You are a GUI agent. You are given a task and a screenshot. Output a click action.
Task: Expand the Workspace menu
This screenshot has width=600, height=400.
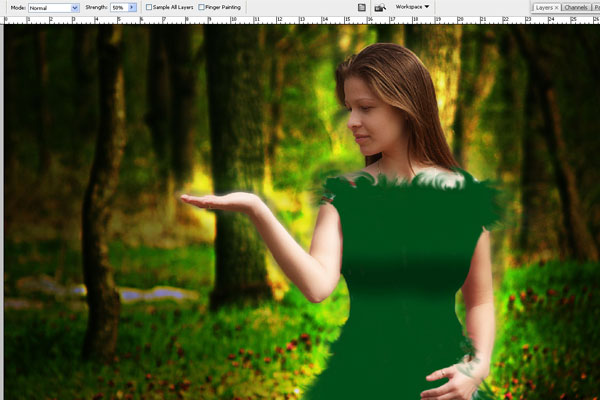[x=412, y=7]
